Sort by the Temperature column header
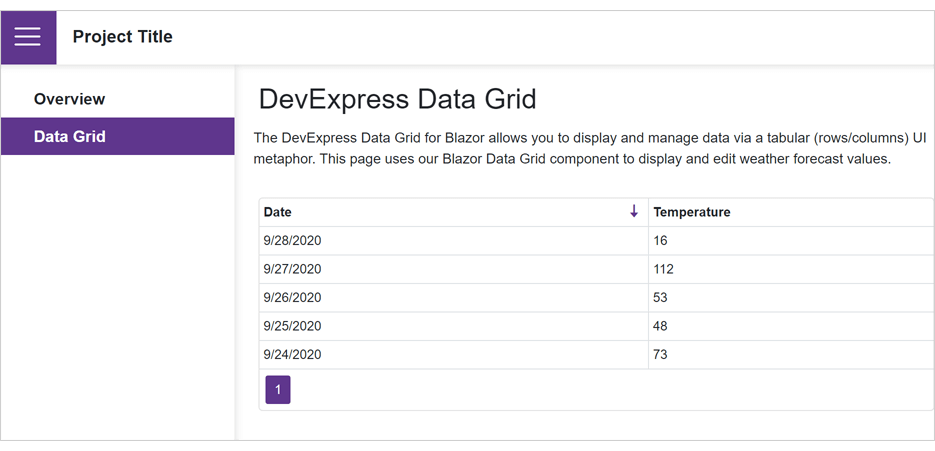This screenshot has height=451, width=935. [691, 212]
